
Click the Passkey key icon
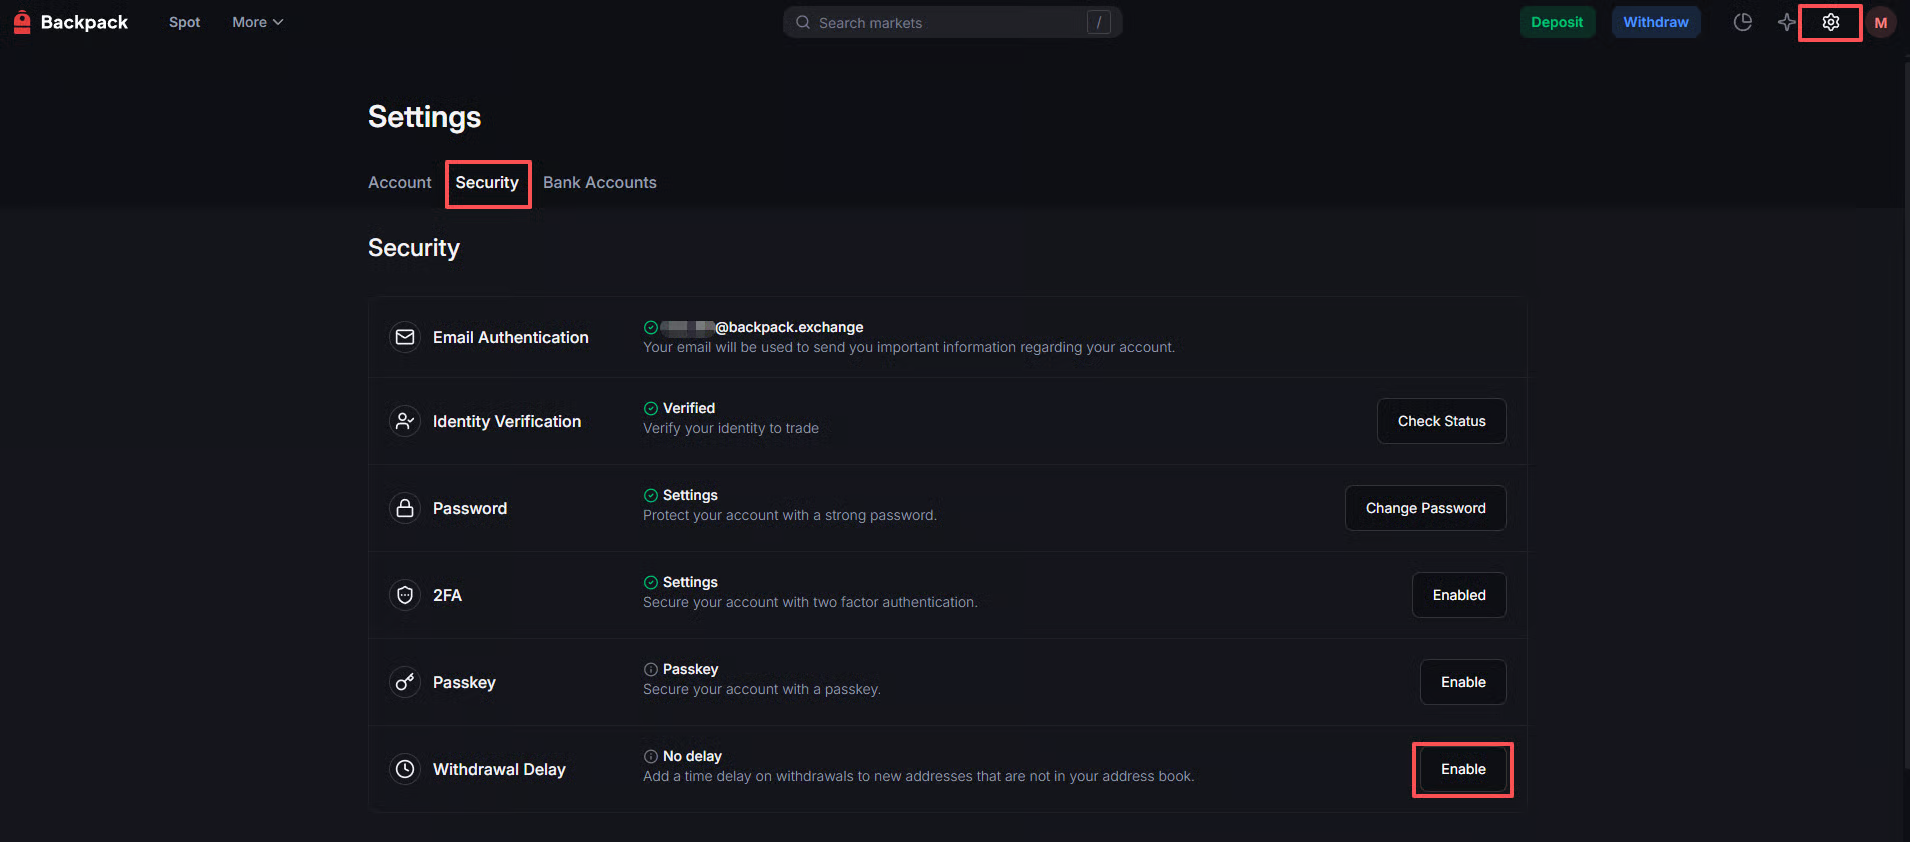405,682
